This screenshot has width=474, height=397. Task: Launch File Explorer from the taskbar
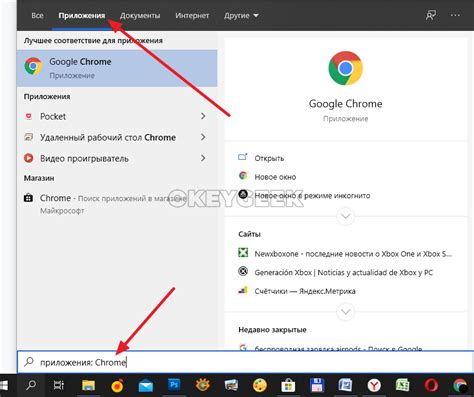88,386
